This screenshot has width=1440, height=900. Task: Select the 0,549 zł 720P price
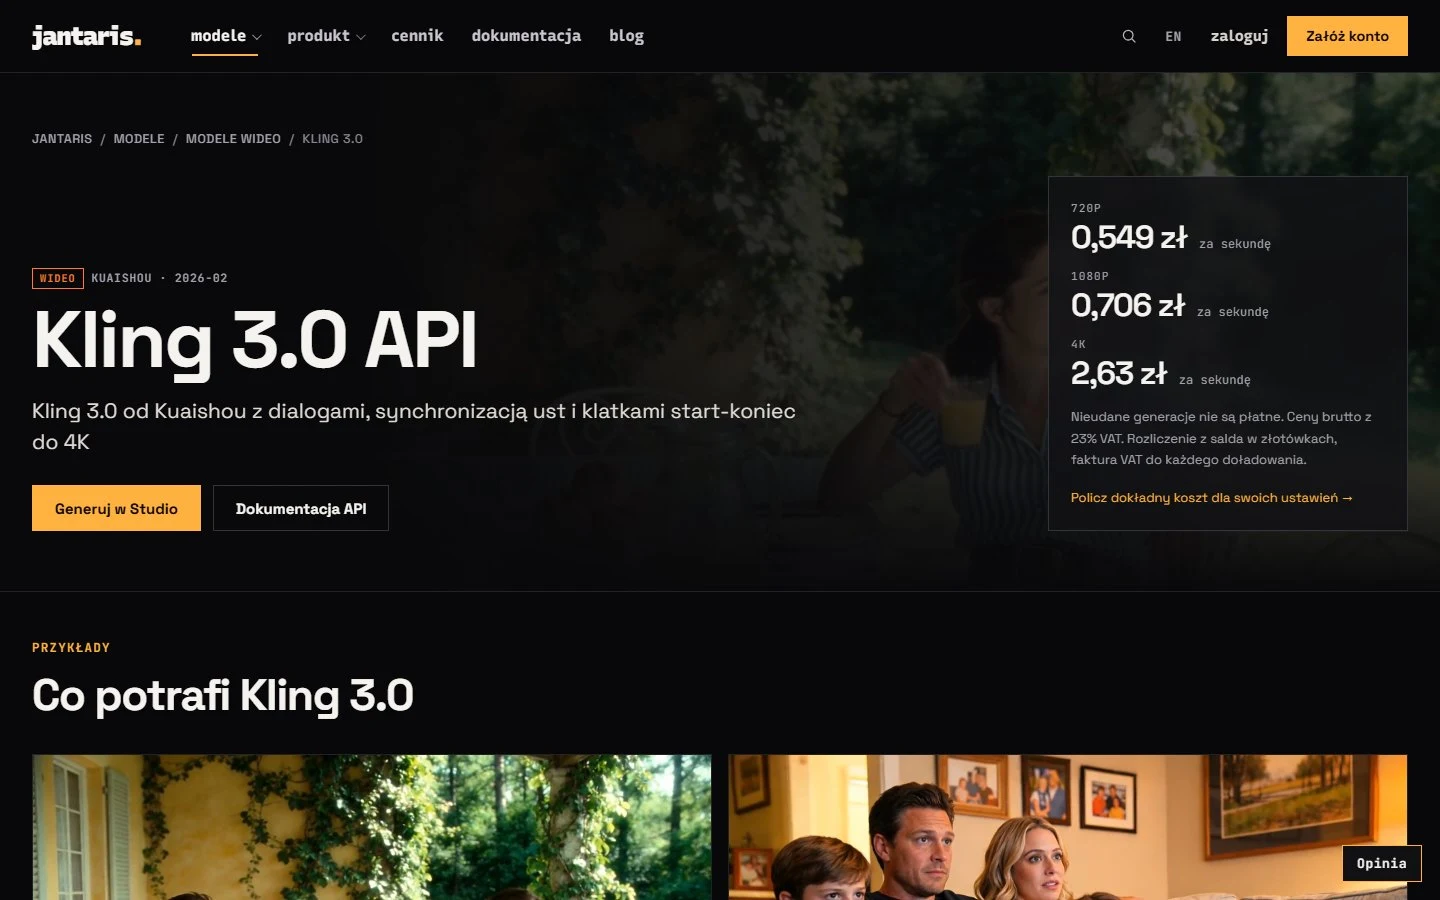[x=1129, y=237]
